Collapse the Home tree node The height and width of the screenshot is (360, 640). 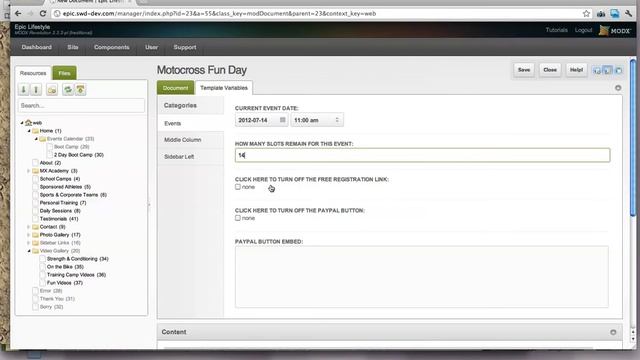(29, 131)
